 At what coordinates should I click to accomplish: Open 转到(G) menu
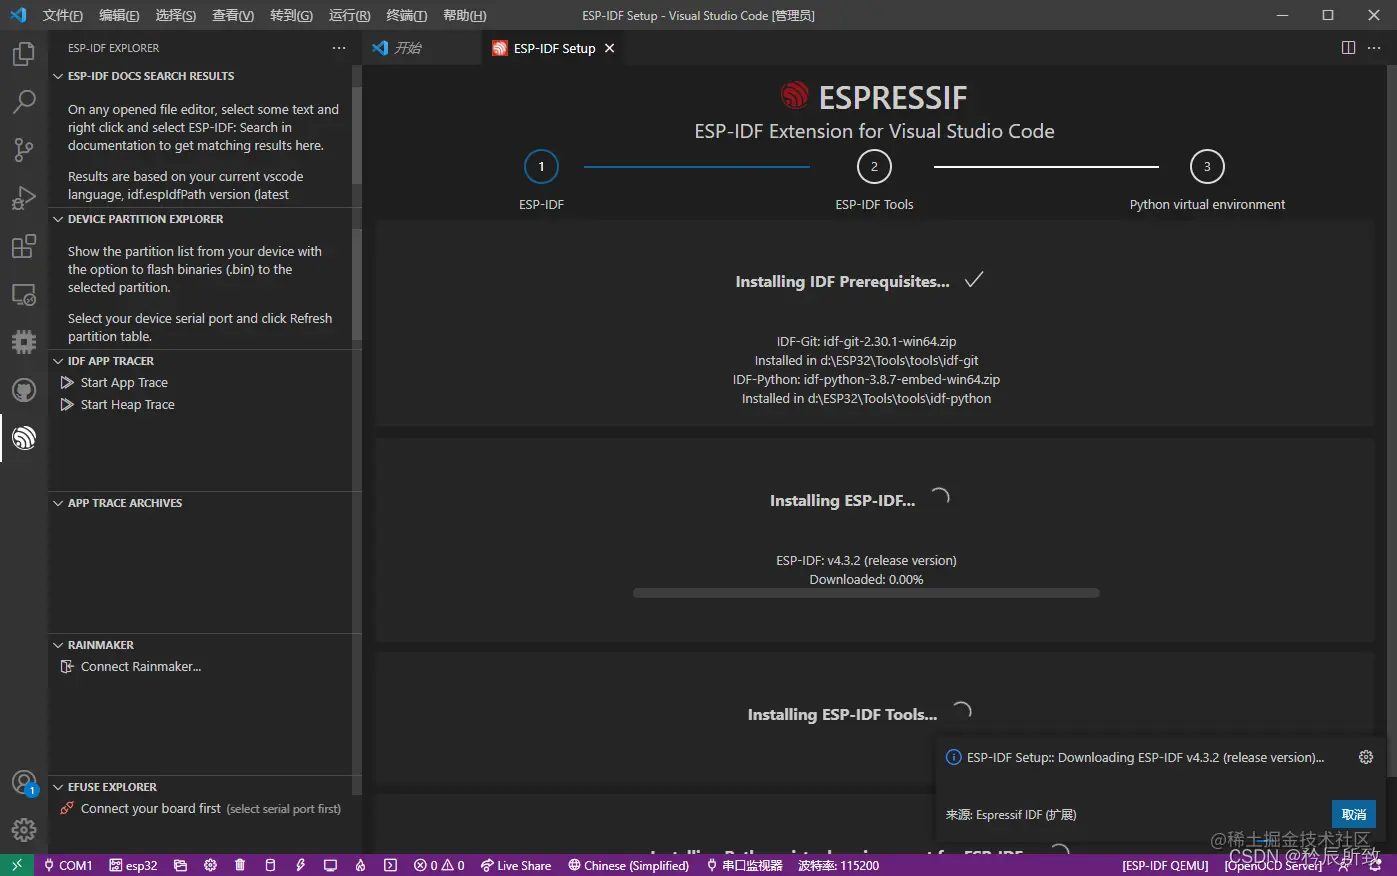coord(291,15)
